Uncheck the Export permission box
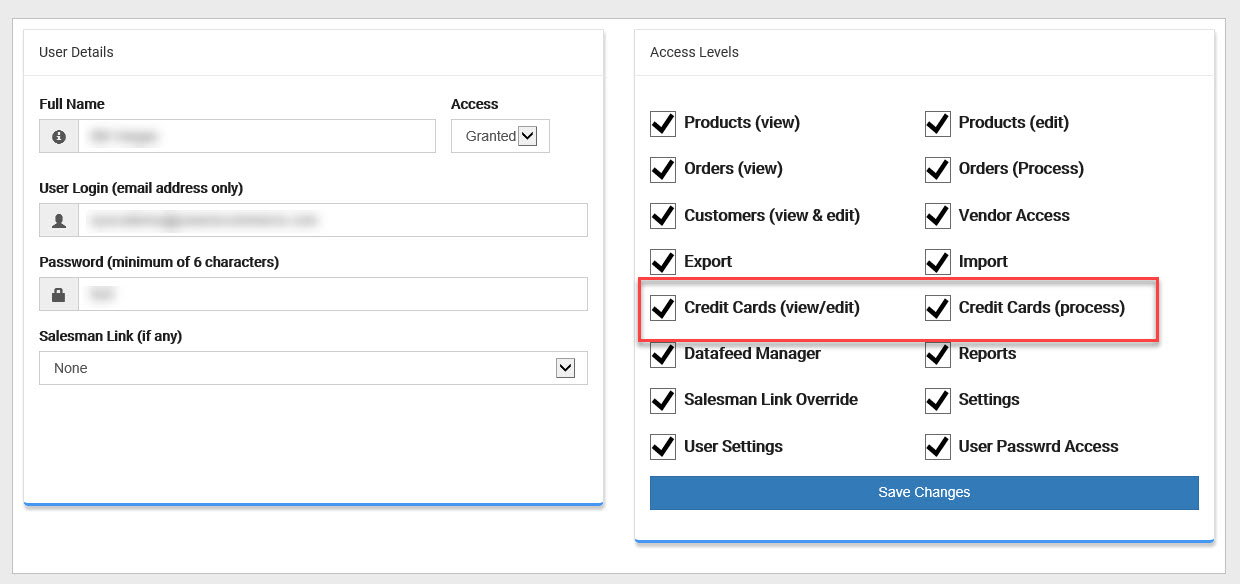This screenshot has width=1240, height=584. (663, 262)
